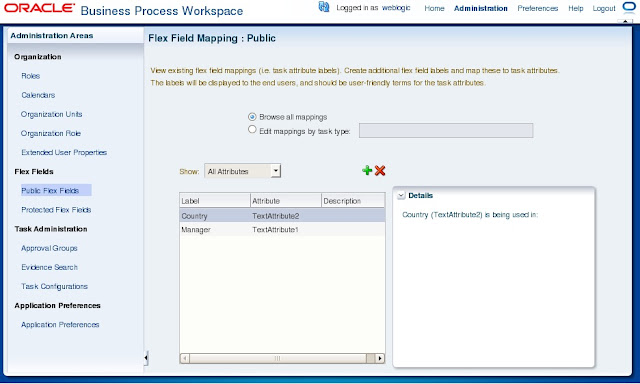
Task: Open the Calendars link
Action: (38, 95)
